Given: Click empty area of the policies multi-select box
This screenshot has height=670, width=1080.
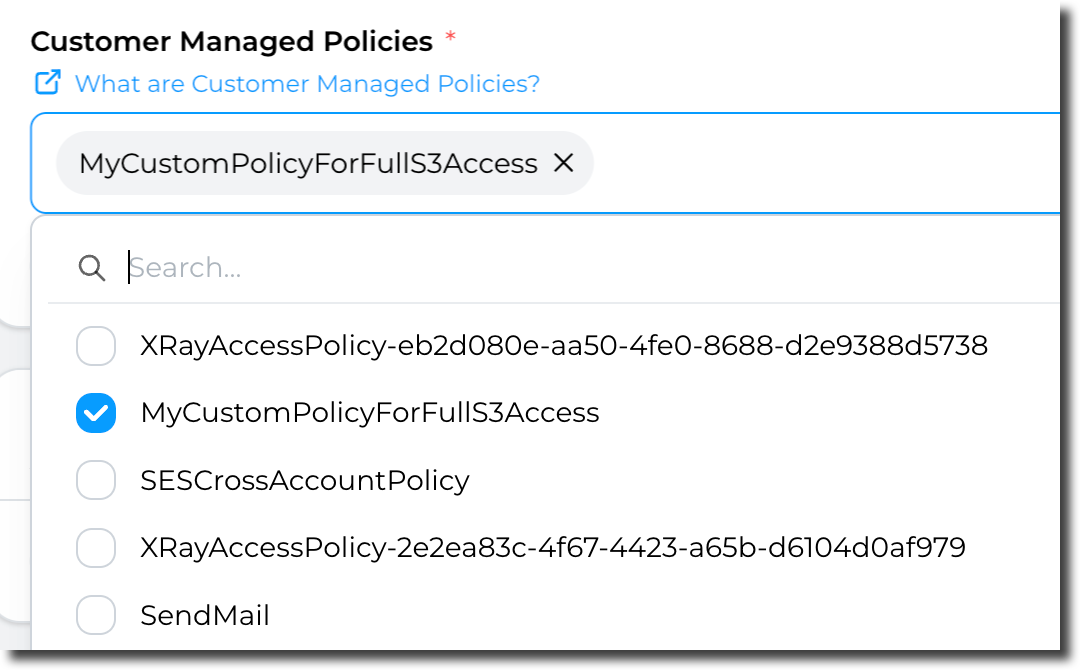Looking at the screenshot, I should (x=820, y=163).
